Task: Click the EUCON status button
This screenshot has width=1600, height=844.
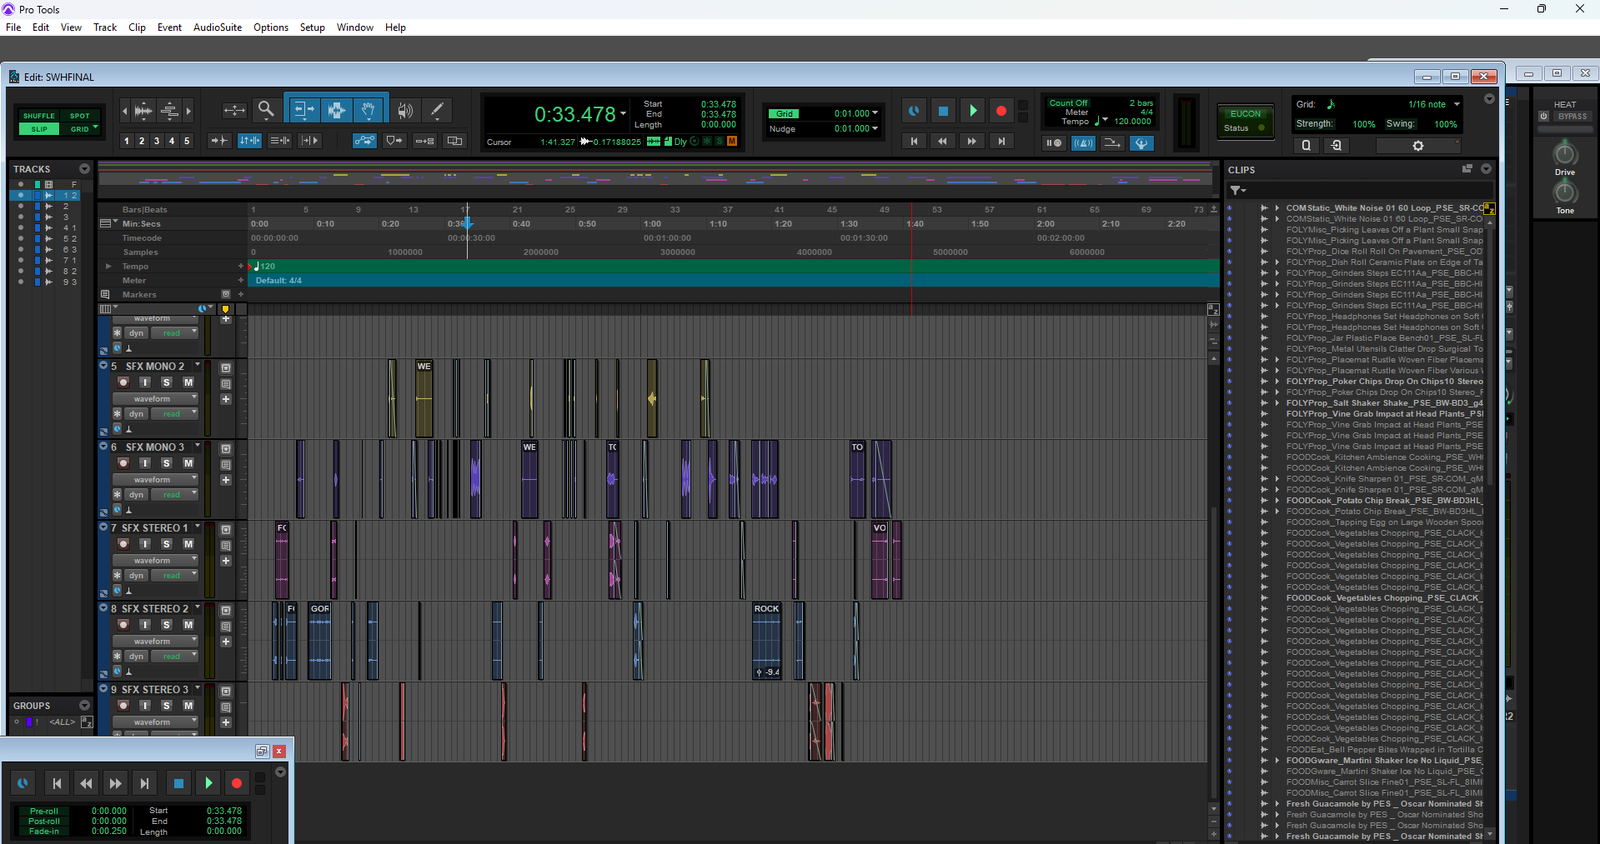Action: point(1245,121)
